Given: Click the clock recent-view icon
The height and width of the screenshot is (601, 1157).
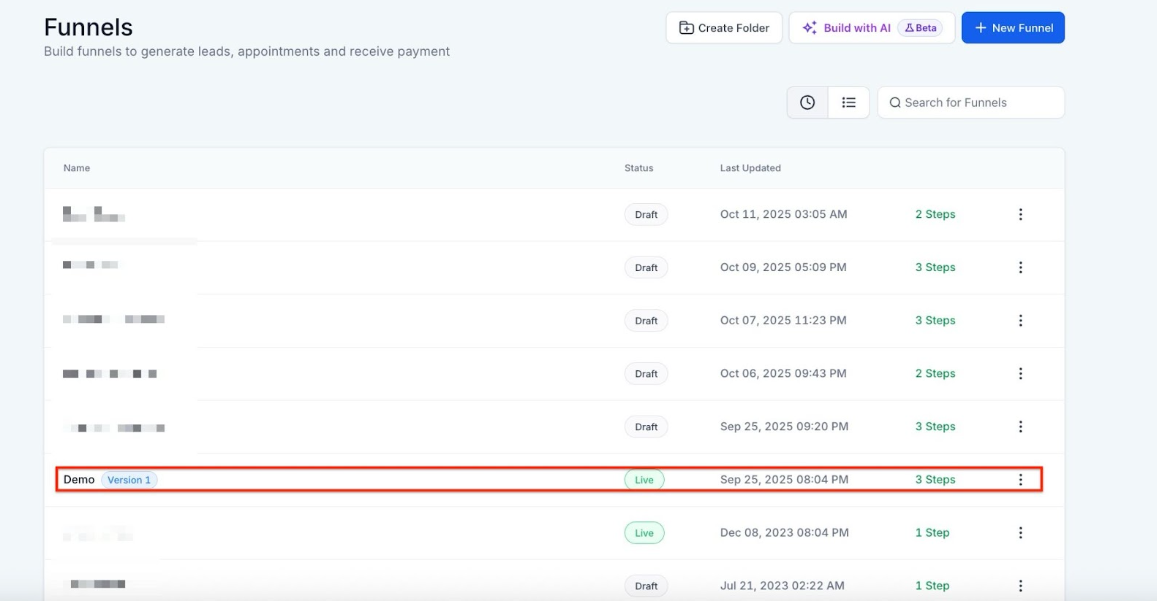Looking at the screenshot, I should (807, 102).
